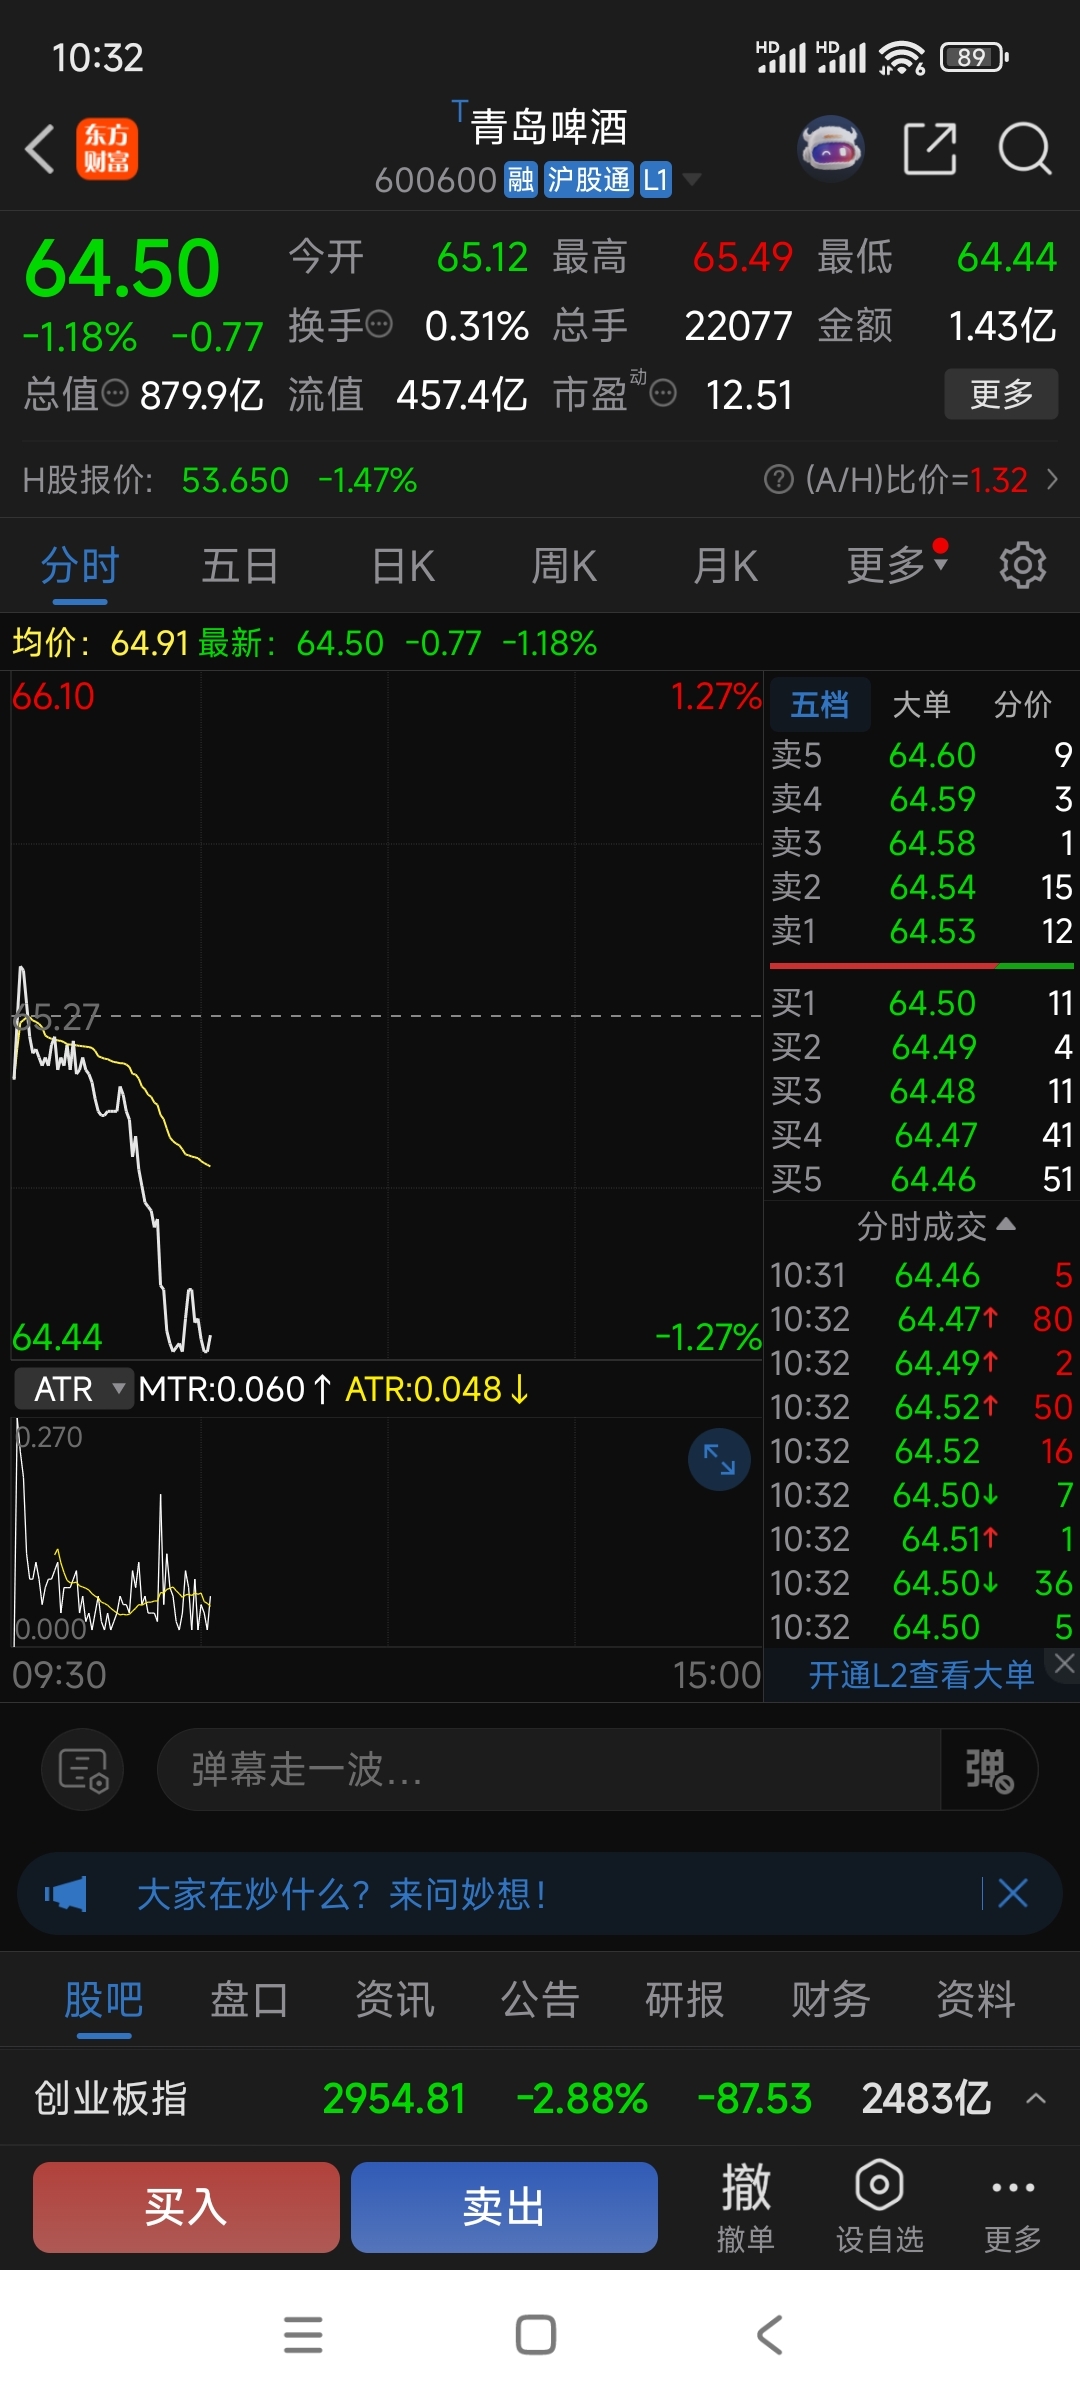This screenshot has height=2400, width=1080.
Task: Tap the H股报价 53.650 value
Action: (235, 480)
